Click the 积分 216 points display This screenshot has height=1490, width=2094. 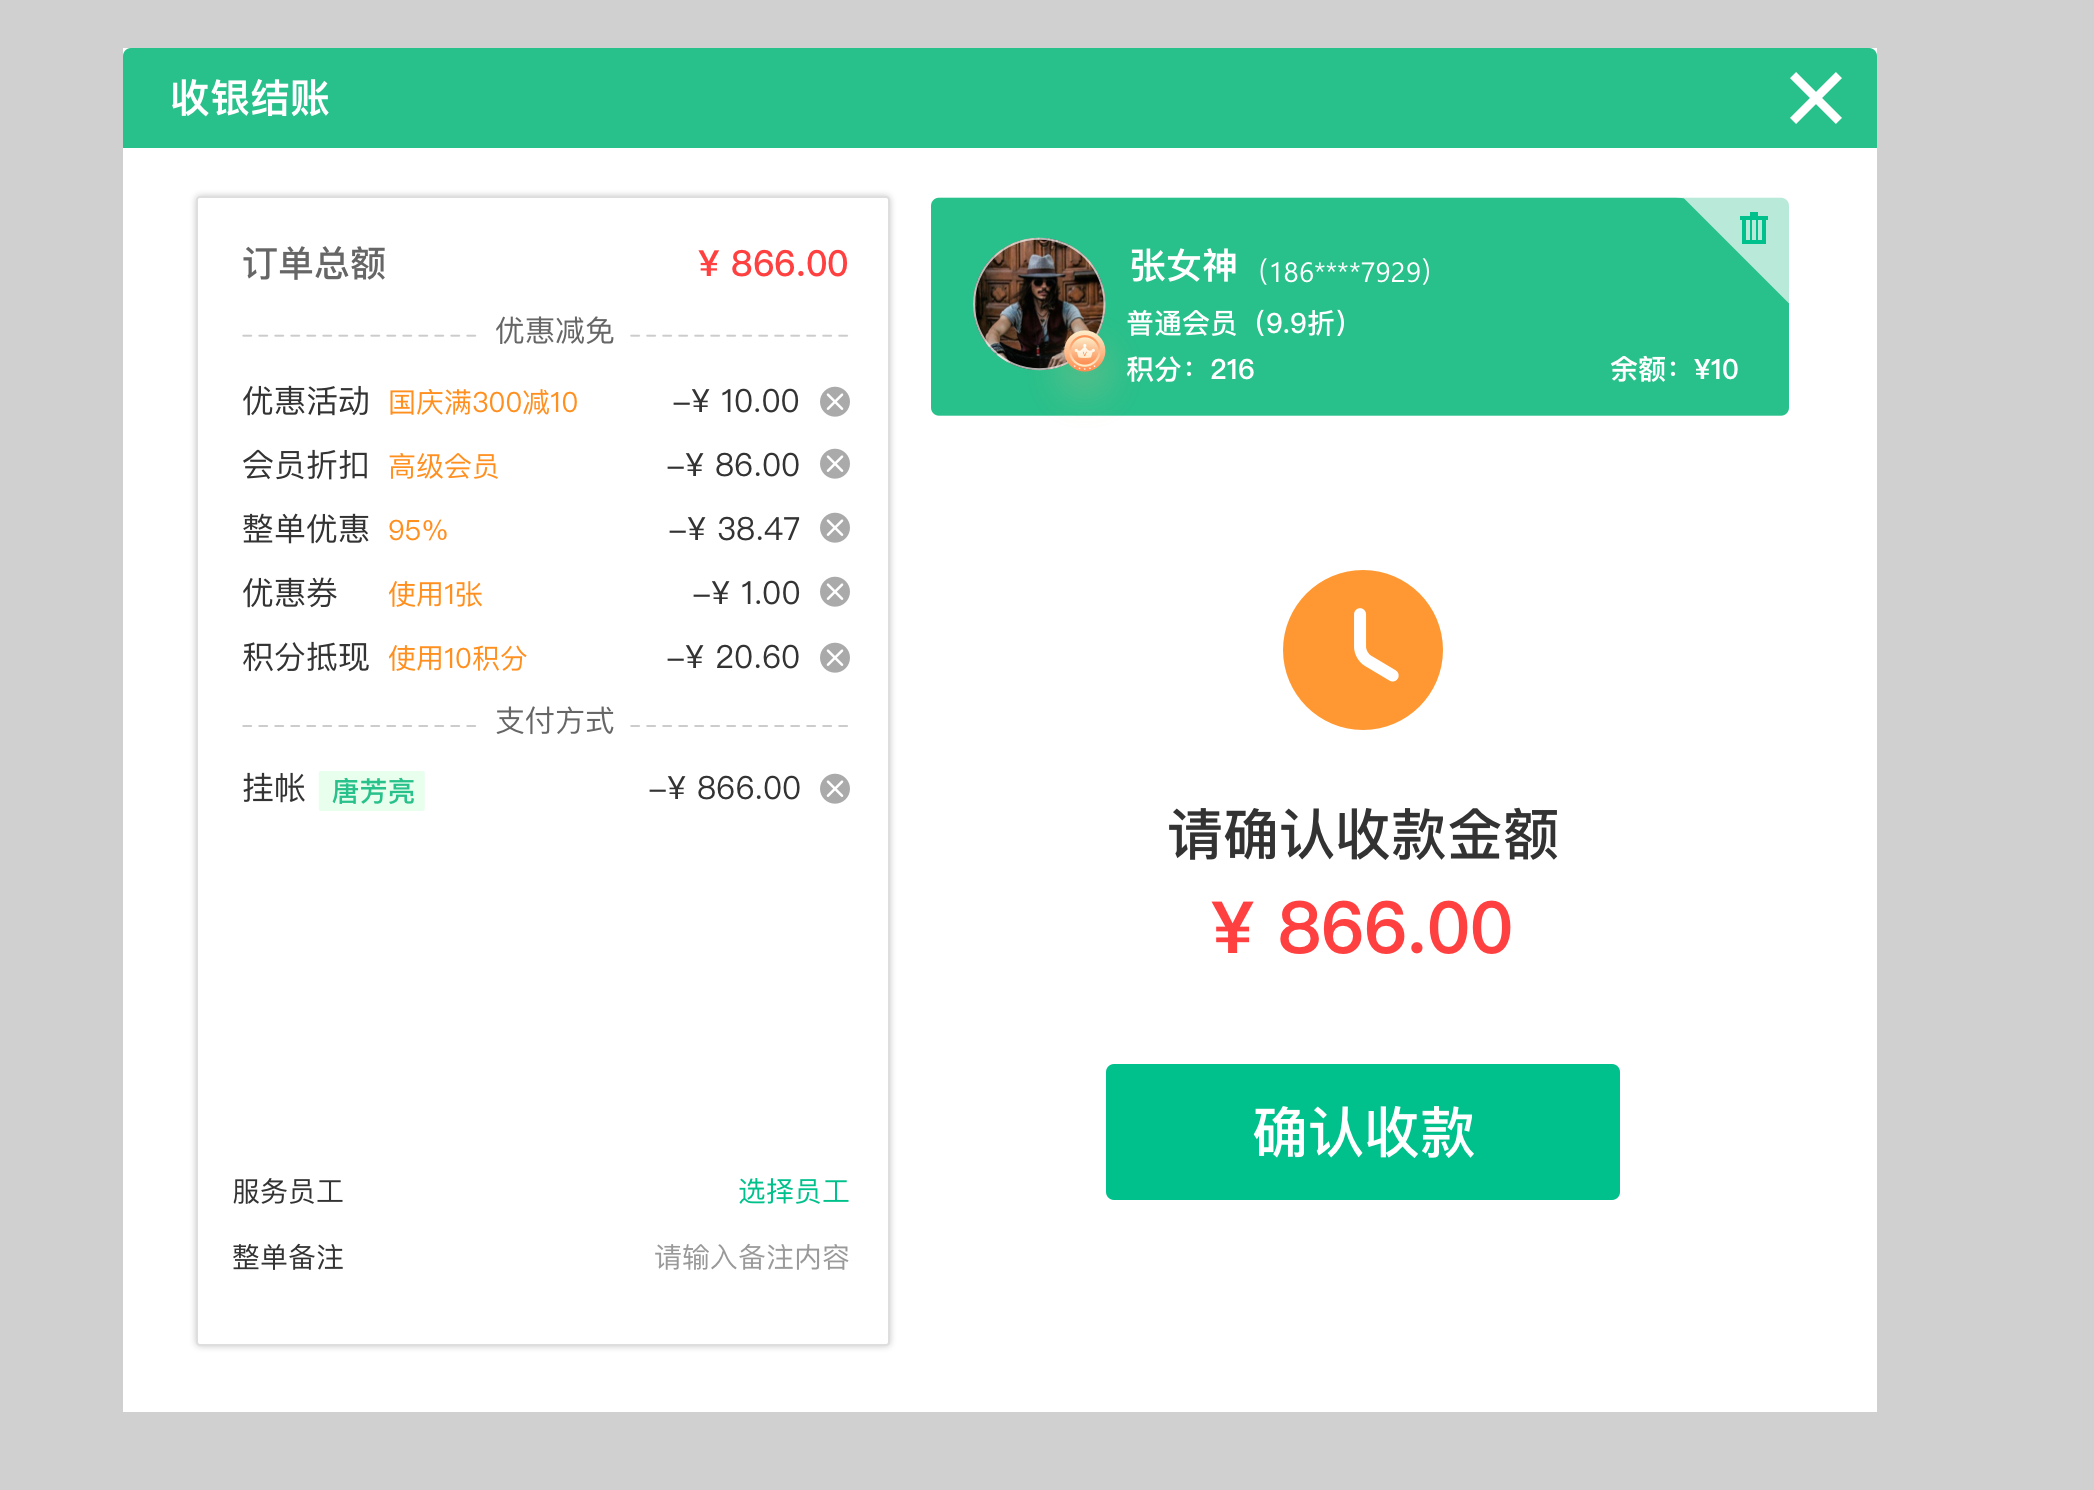click(x=1188, y=369)
